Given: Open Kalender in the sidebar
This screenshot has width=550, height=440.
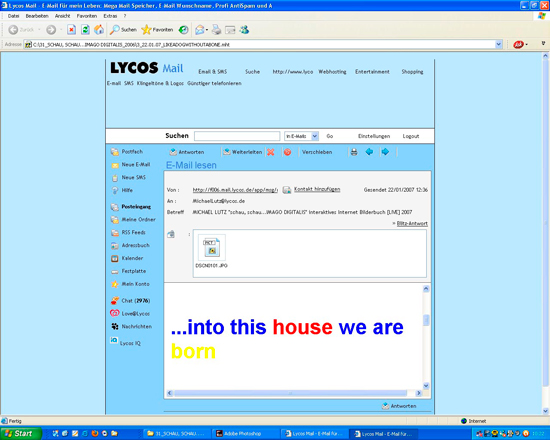Looking at the screenshot, I should [127, 258].
